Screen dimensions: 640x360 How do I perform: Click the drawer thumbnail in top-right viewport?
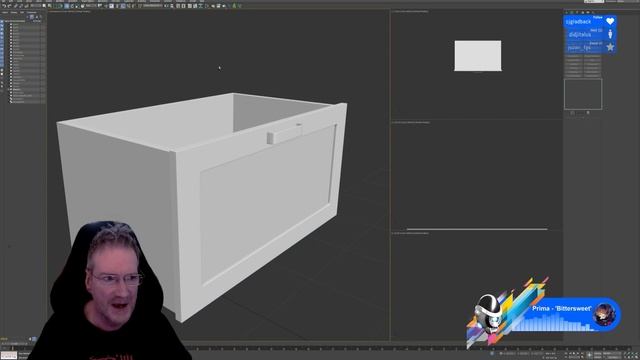(478, 56)
